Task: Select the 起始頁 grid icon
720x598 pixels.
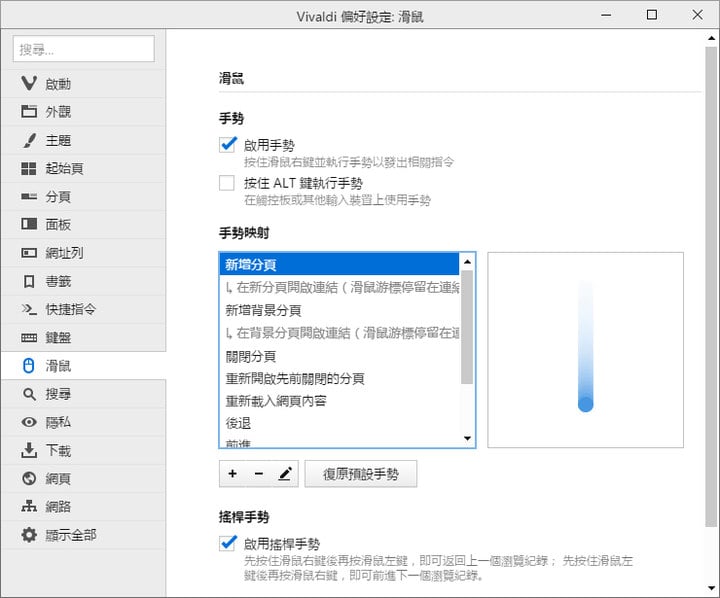Action: click(29, 169)
